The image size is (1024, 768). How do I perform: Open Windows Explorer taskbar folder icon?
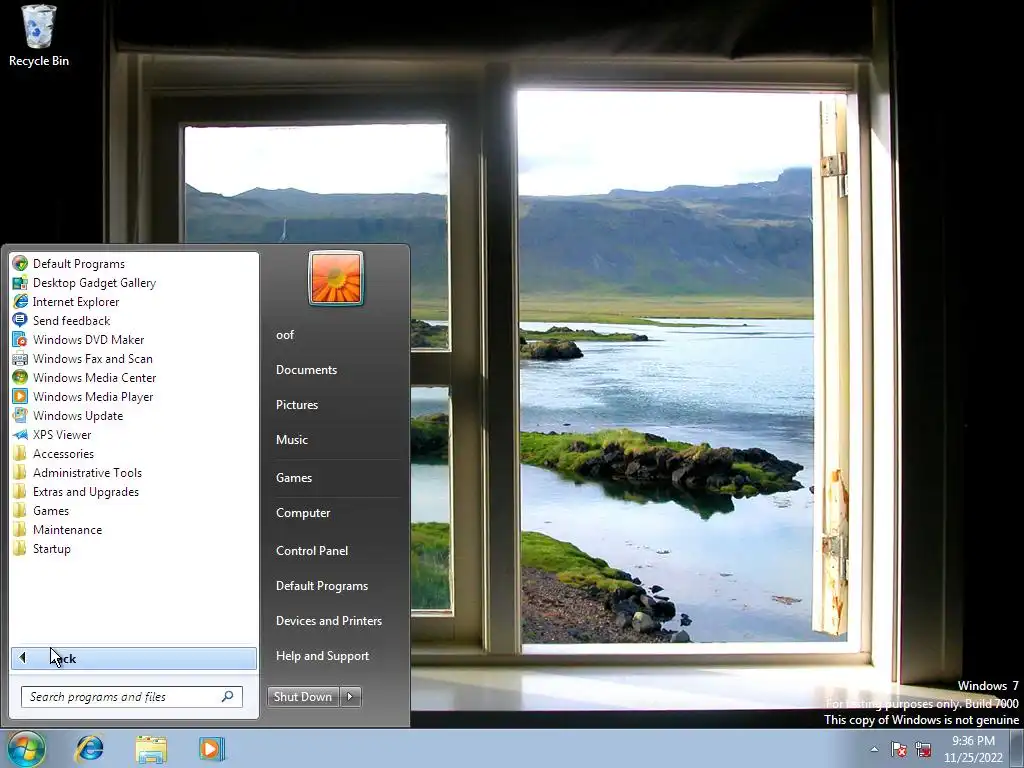[151, 749]
